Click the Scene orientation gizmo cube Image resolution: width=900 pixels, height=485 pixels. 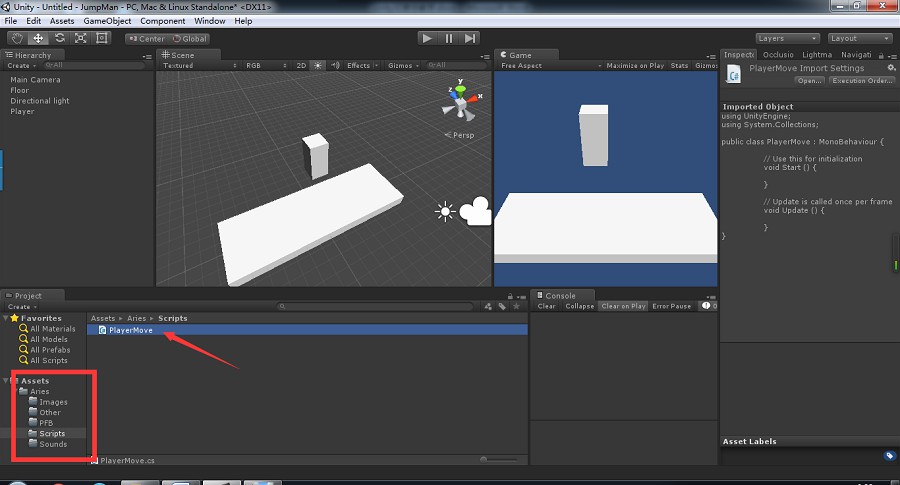pos(461,104)
